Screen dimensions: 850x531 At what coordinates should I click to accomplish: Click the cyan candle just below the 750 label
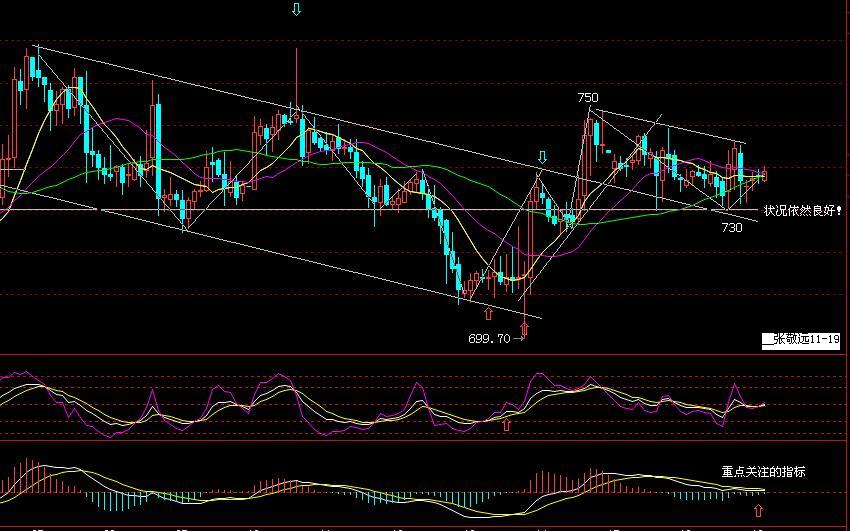598,132
